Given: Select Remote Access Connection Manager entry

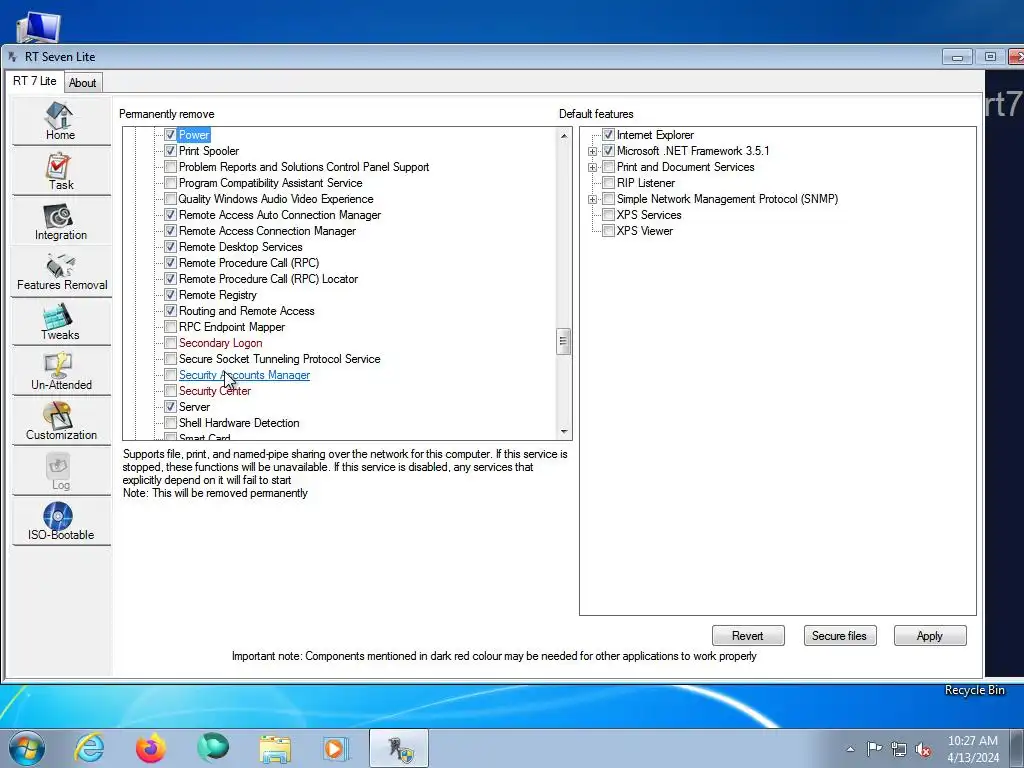Looking at the screenshot, I should 268,231.
